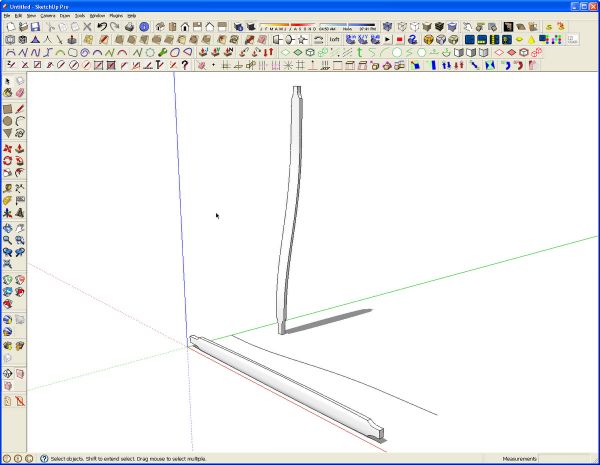The image size is (600, 465).
Task: Choose the Zoom Window tool
Action: (x=20, y=240)
